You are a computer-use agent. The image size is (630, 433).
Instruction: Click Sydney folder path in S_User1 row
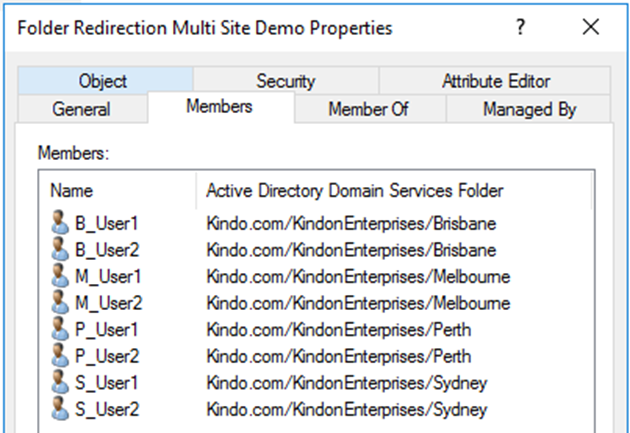[347, 382]
